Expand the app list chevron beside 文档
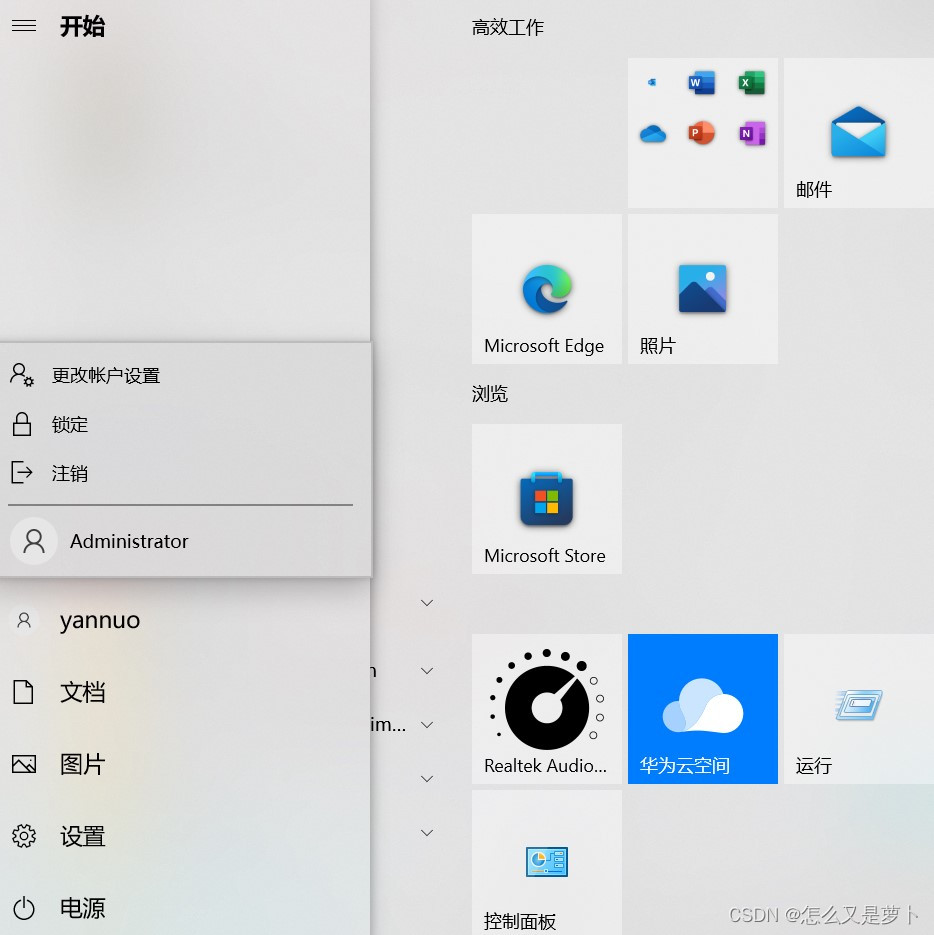The image size is (934, 935). [x=427, y=671]
